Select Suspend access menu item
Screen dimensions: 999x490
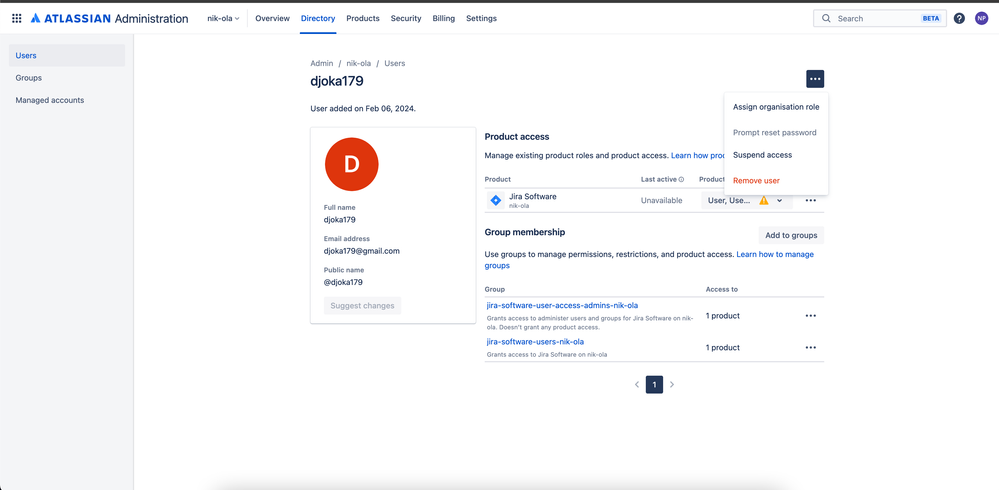pyautogui.click(x=776, y=155)
